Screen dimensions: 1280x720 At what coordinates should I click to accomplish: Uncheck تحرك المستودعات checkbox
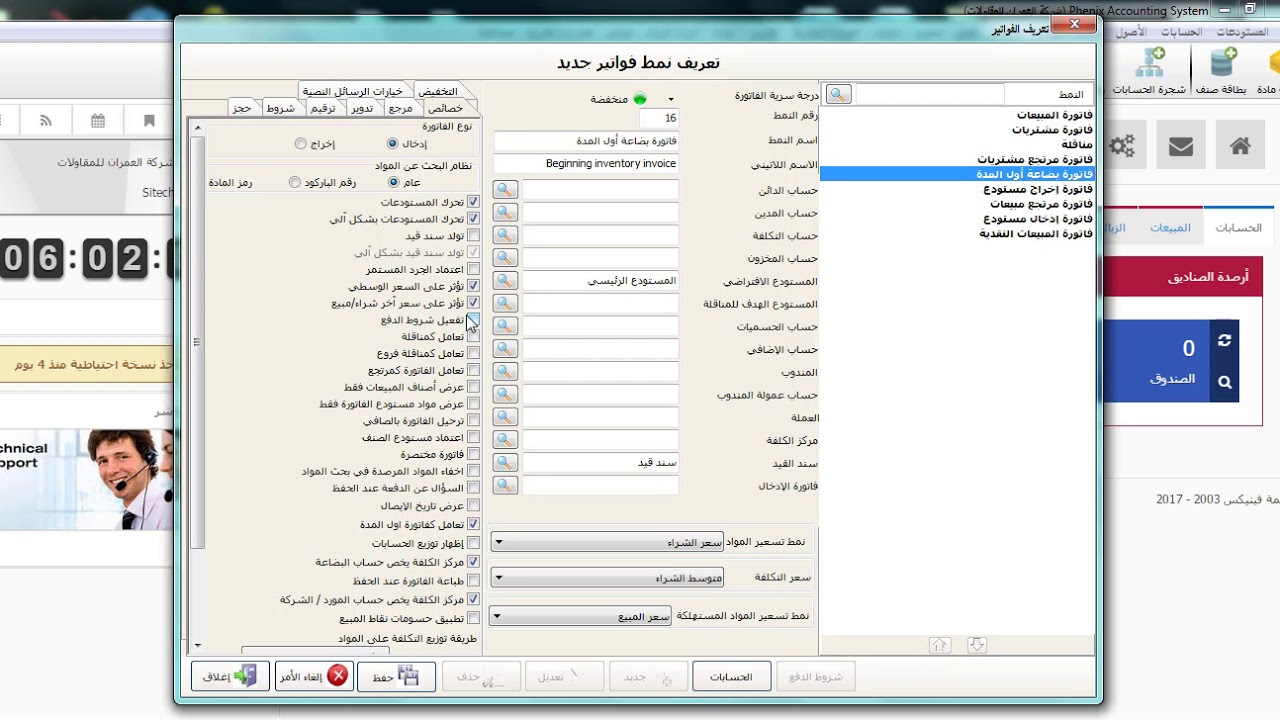point(474,202)
